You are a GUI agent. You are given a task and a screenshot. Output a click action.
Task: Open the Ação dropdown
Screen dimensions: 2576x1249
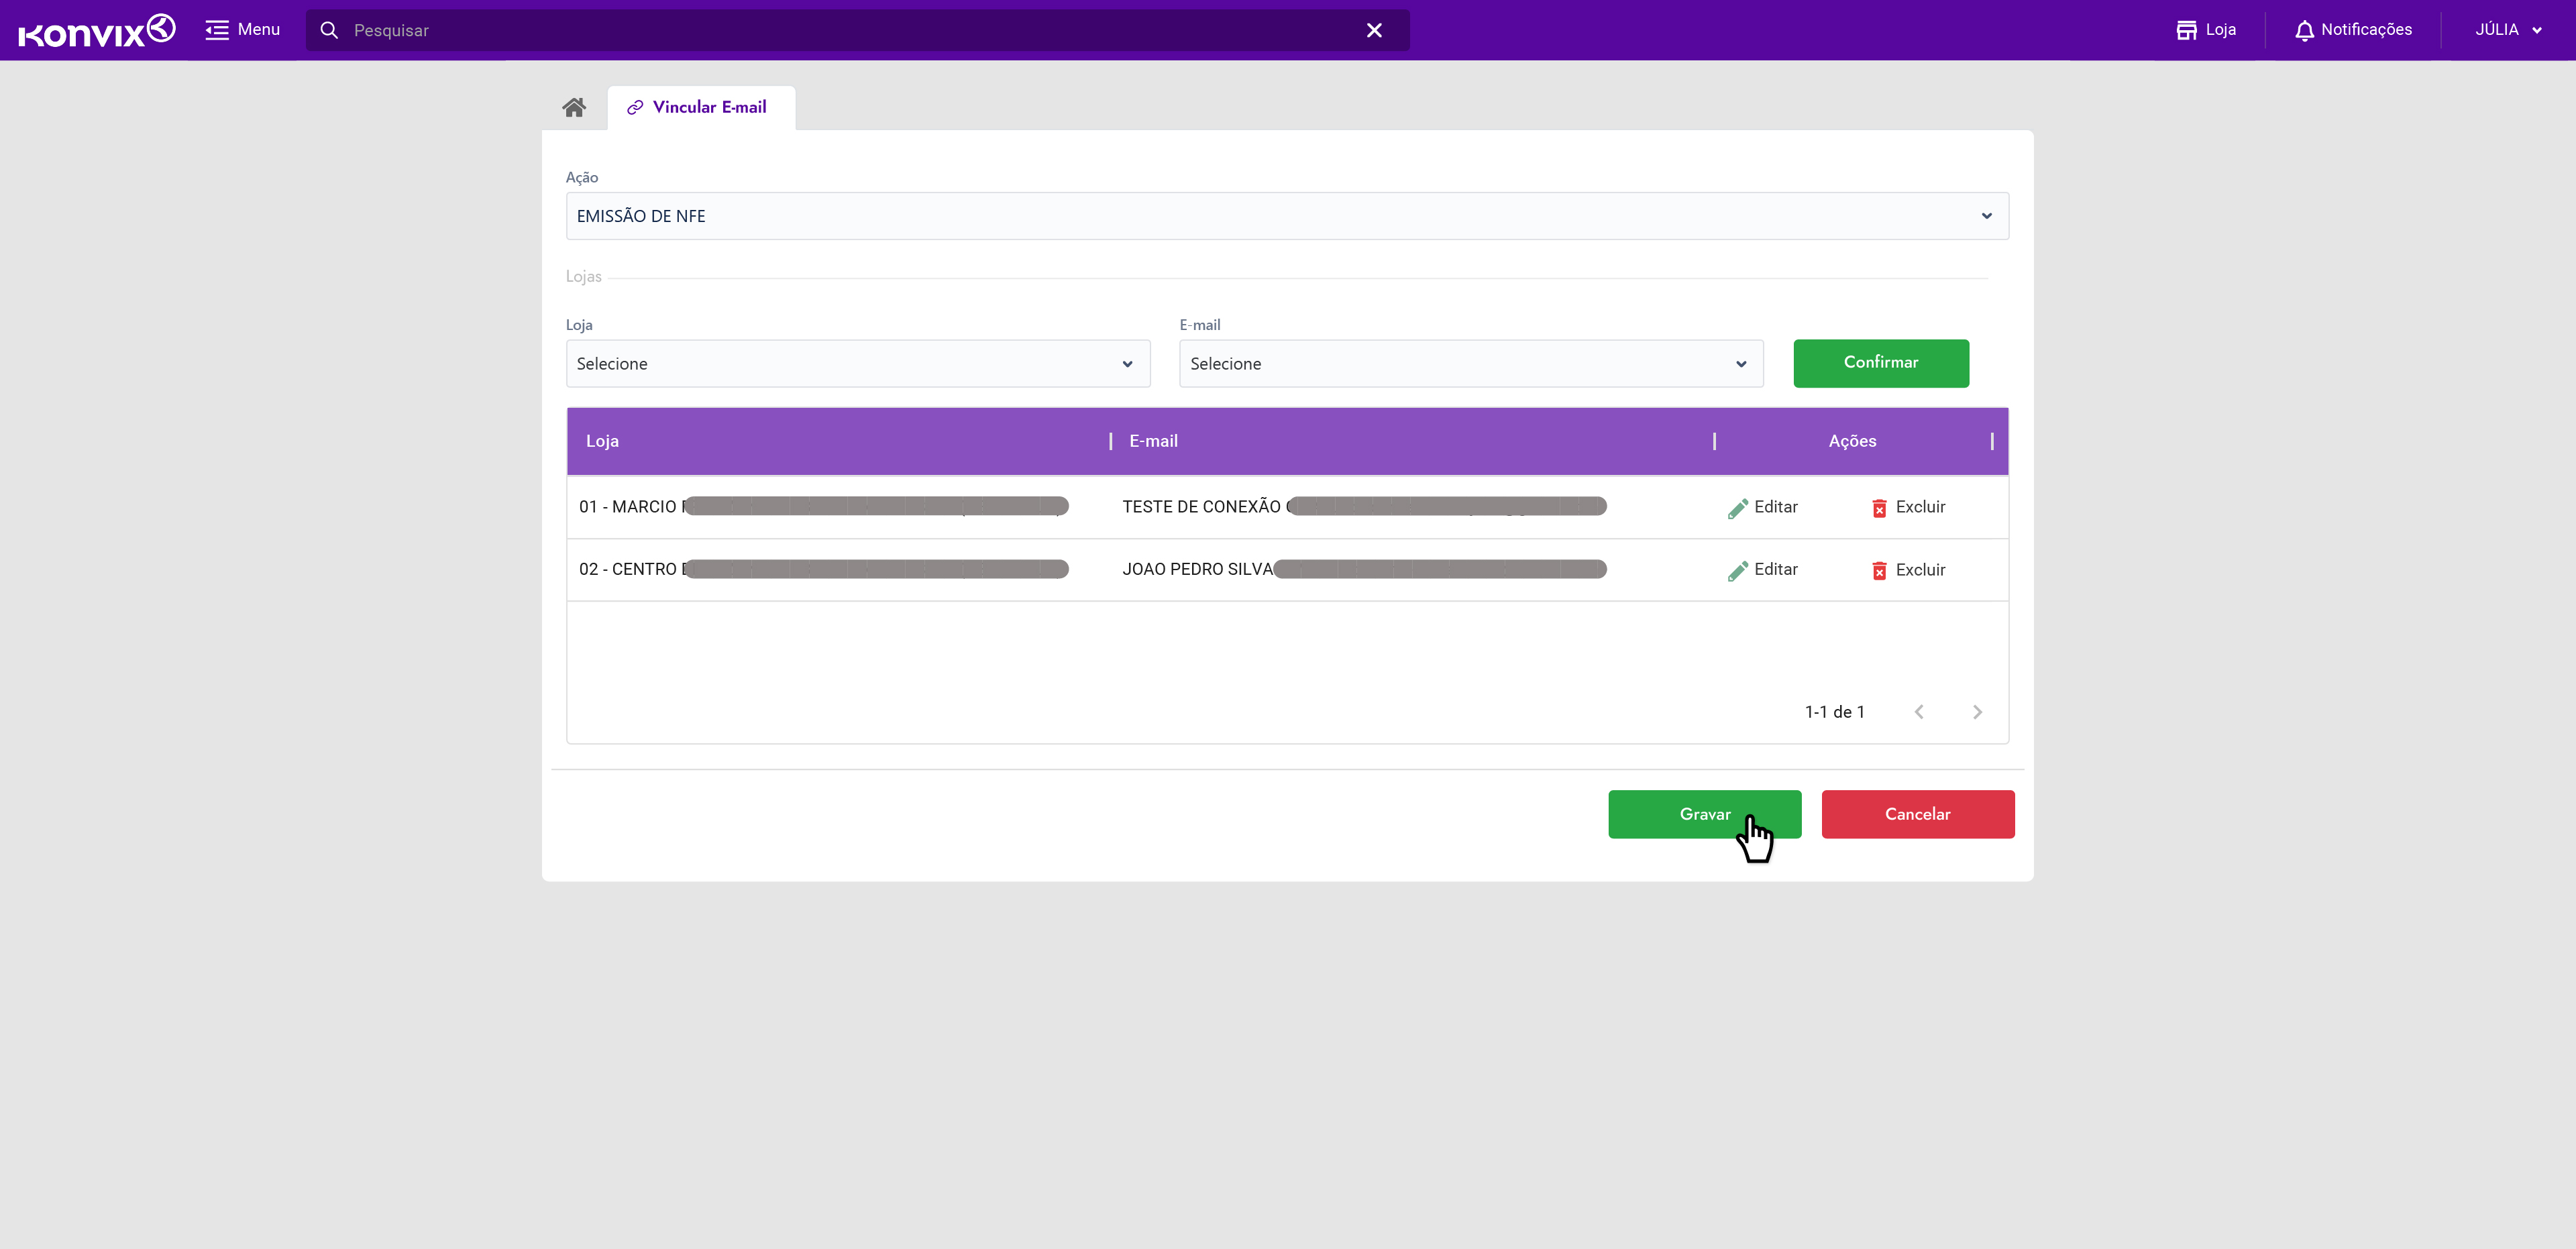click(x=1287, y=216)
